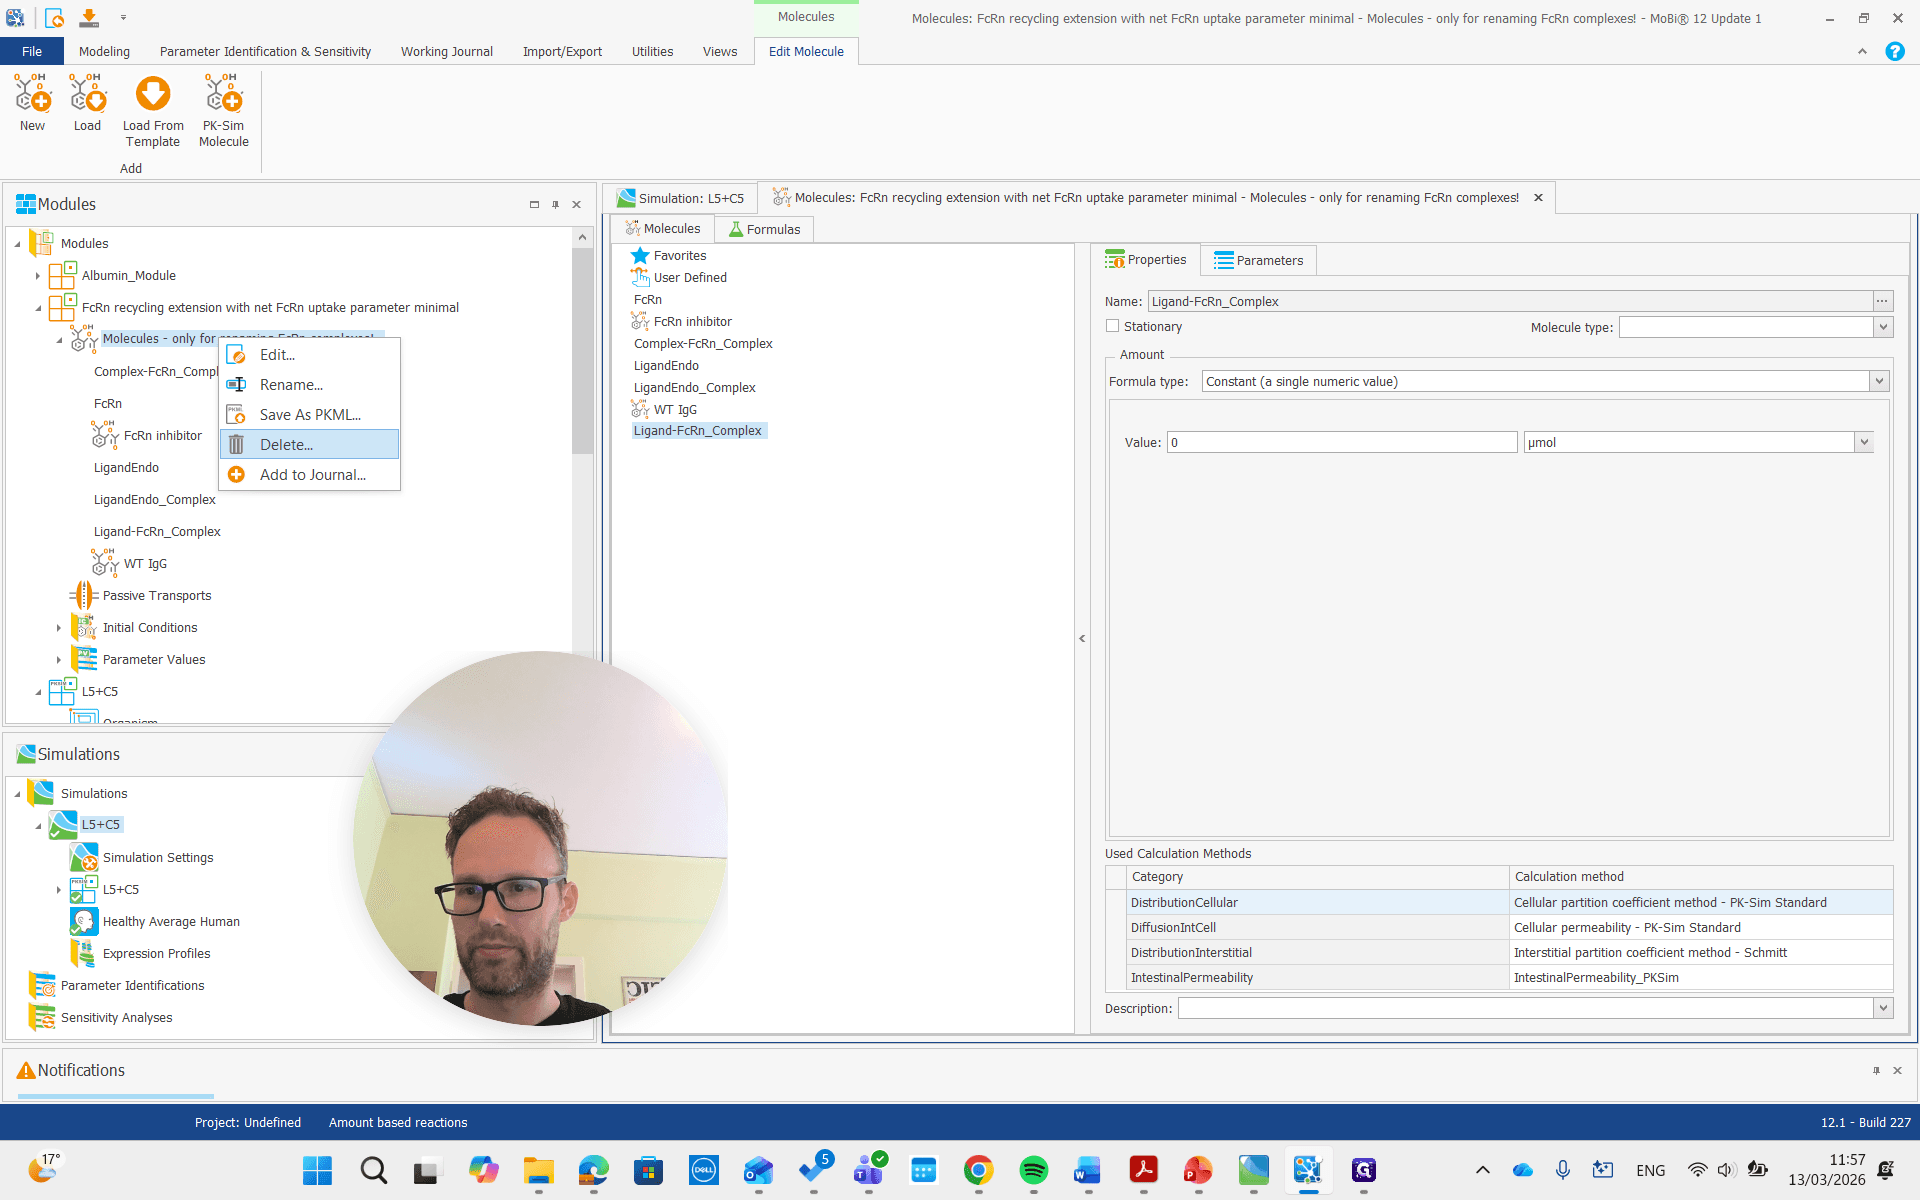Click the New molecule icon
The height and width of the screenshot is (1200, 1920).
click(32, 94)
